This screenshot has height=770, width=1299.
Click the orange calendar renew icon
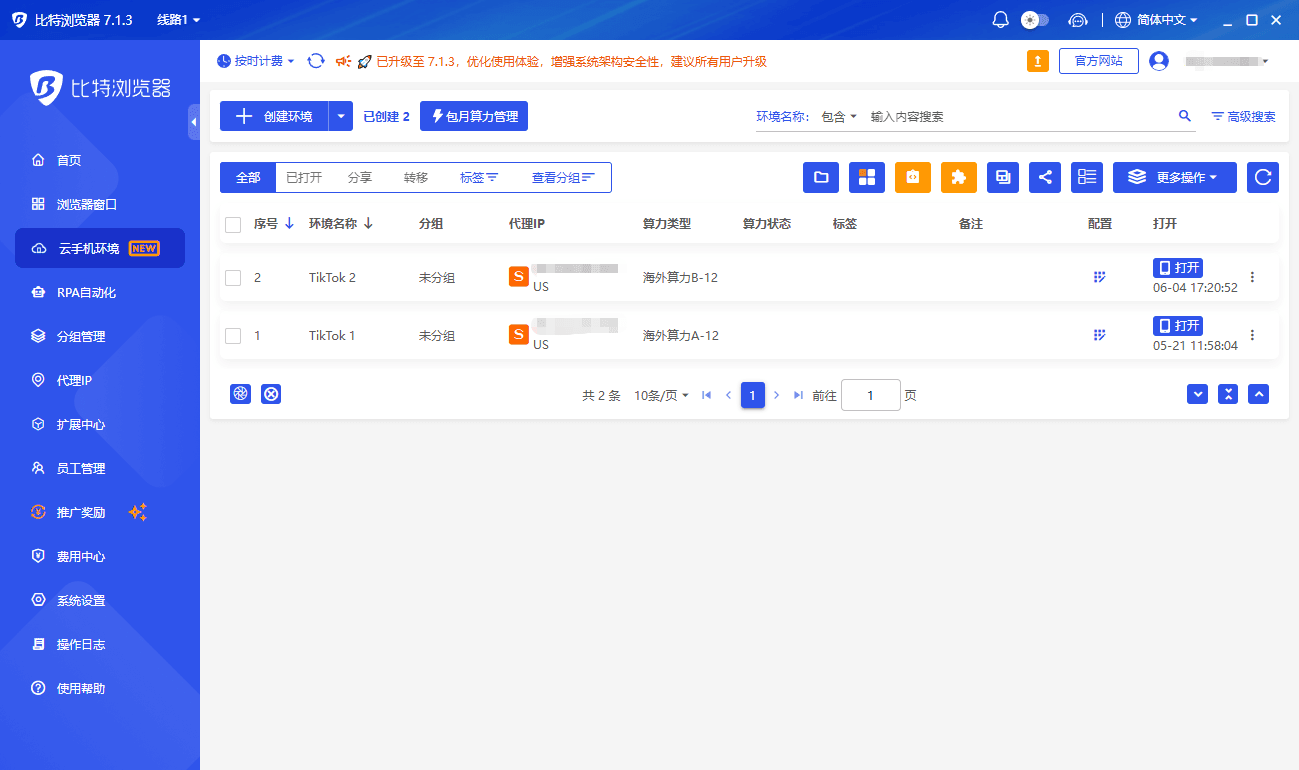coord(913,177)
